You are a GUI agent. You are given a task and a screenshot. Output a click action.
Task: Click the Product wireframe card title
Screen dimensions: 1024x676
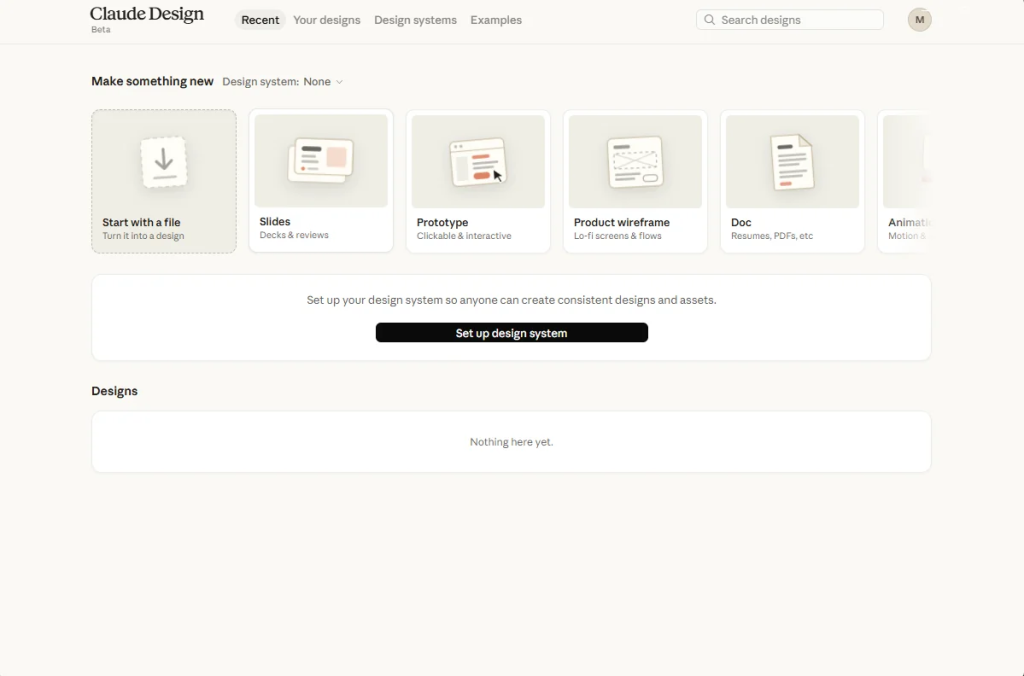pos(622,222)
